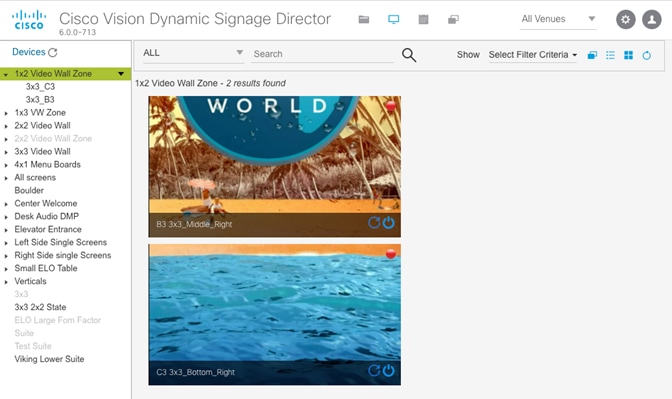
Task: Select Elevator Entrance group
Action: point(48,229)
